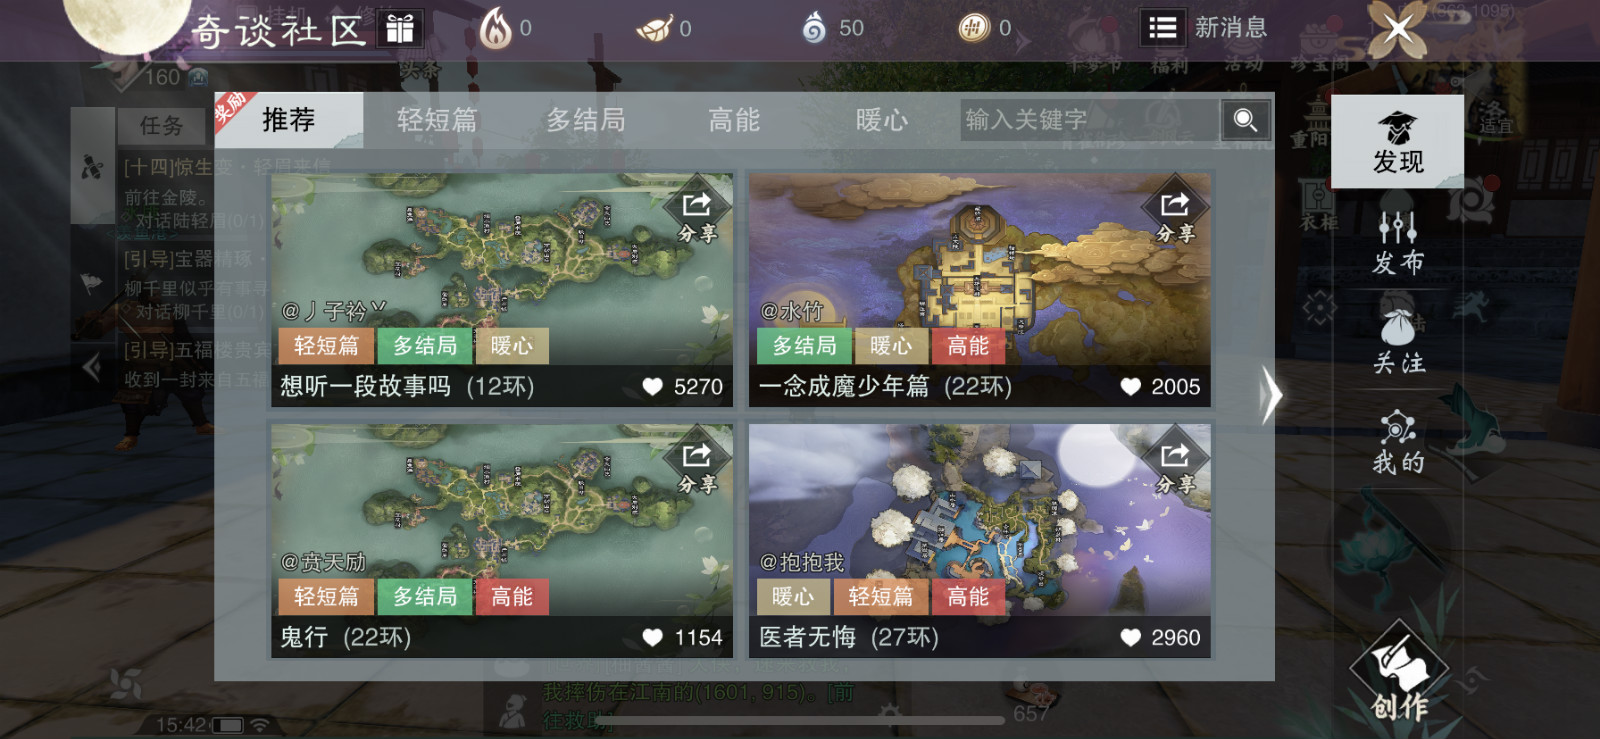Open the gift box icon beside 奇谈社区
1600x739 pixels.
coord(400,29)
